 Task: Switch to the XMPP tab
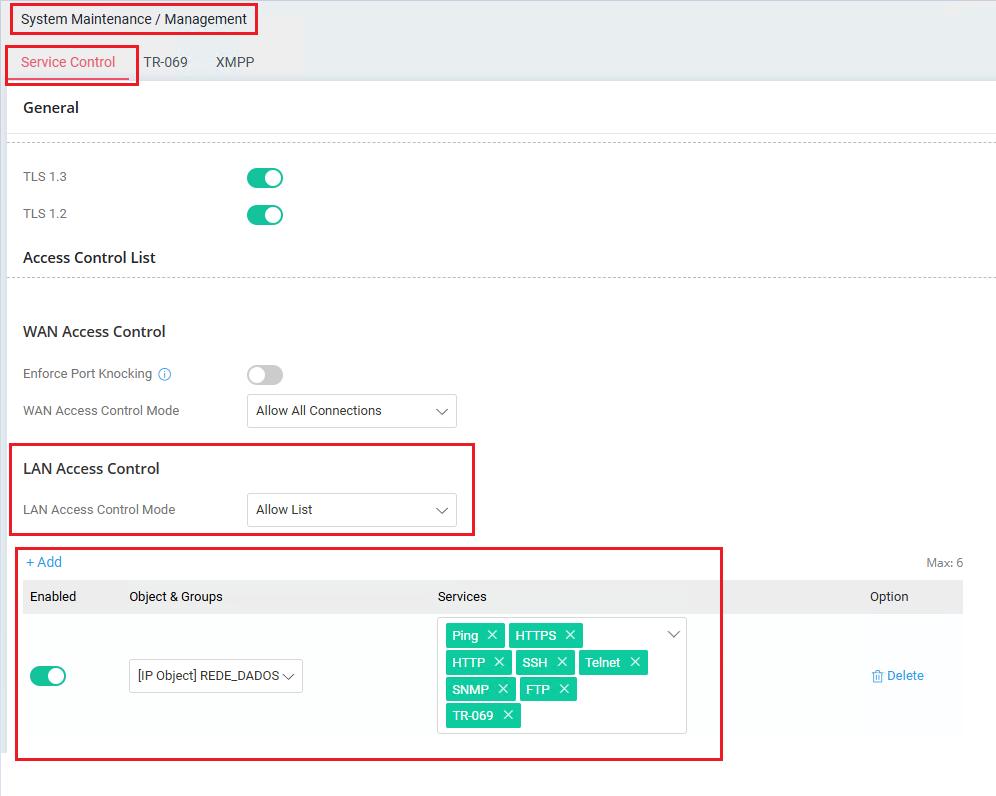coord(235,62)
